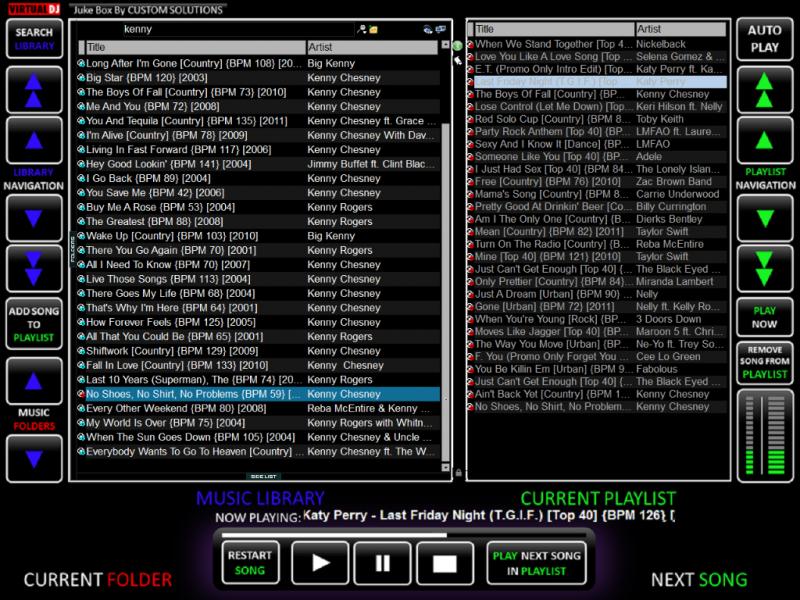Jump library down with the blue double-down arrow
Screen dimensions: 800x600
point(34,268)
